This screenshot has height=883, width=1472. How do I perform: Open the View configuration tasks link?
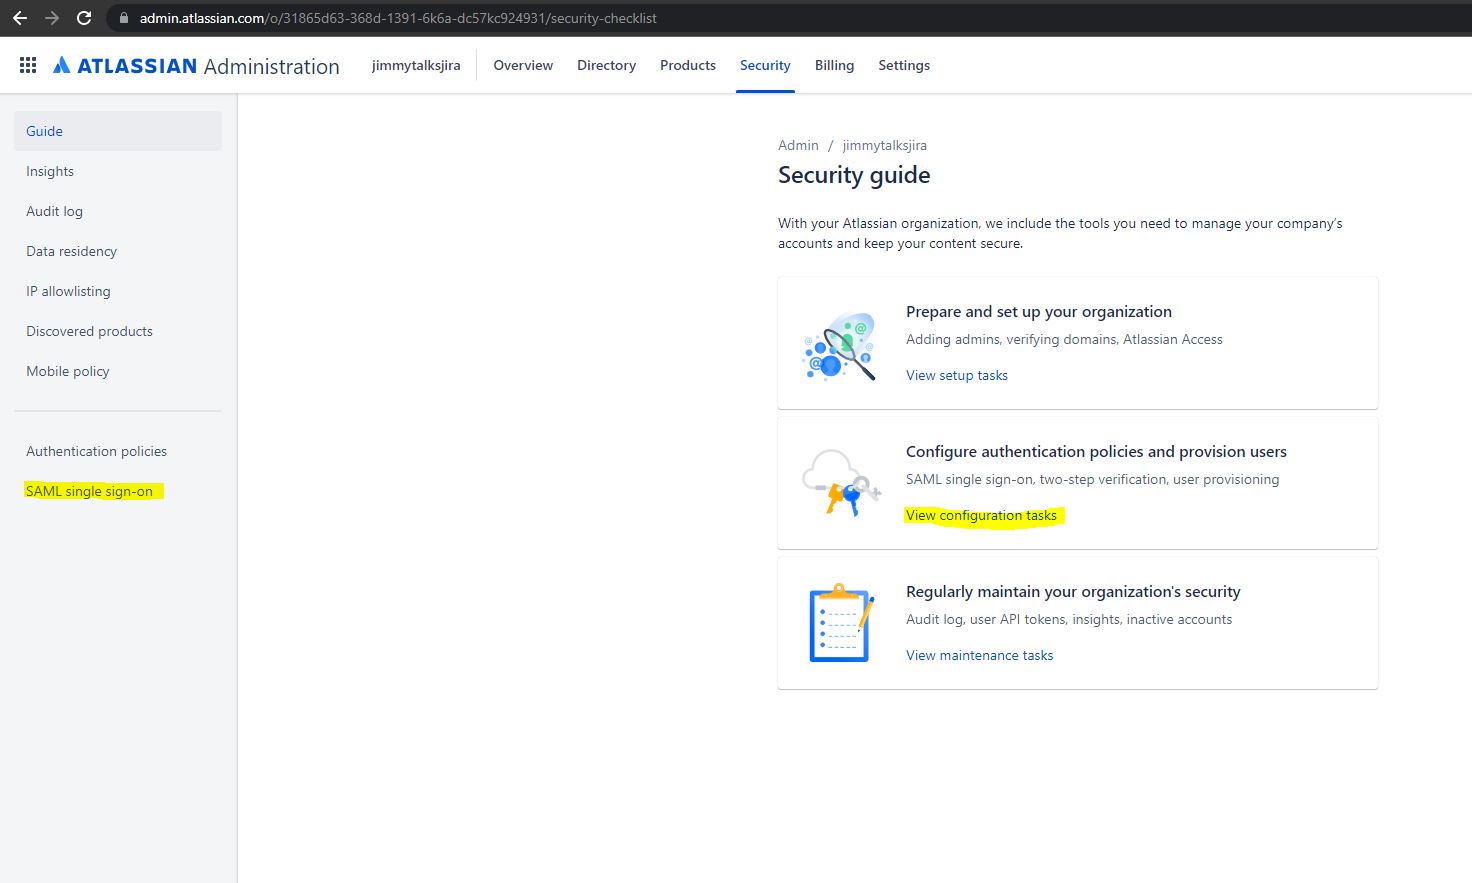[981, 515]
